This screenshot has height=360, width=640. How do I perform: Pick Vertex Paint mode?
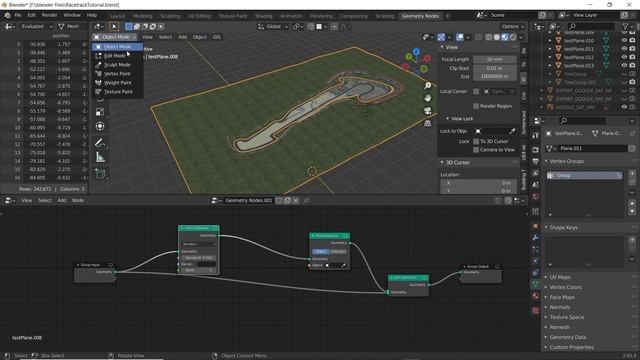coord(117,73)
